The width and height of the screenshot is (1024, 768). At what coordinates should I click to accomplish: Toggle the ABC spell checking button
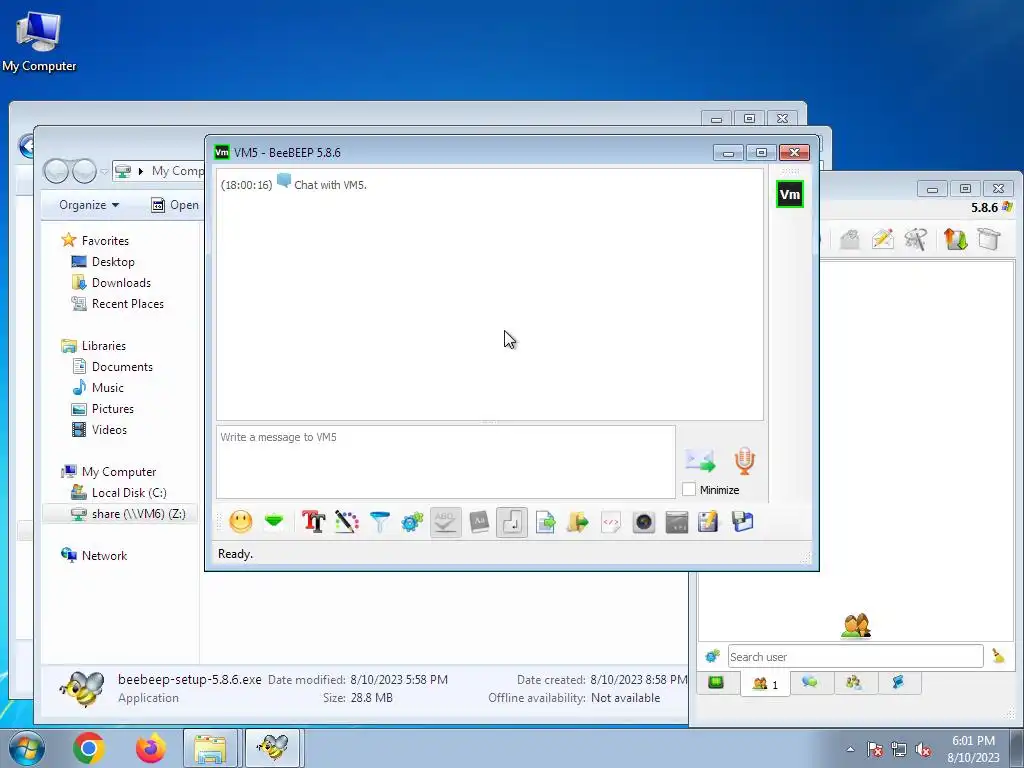[x=445, y=522]
